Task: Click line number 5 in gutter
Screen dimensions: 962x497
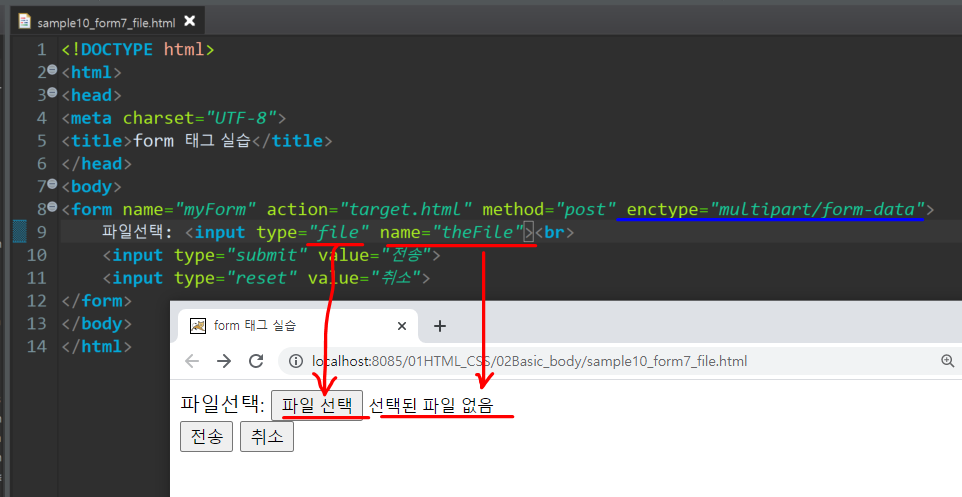Action: pyautogui.click(x=42, y=141)
